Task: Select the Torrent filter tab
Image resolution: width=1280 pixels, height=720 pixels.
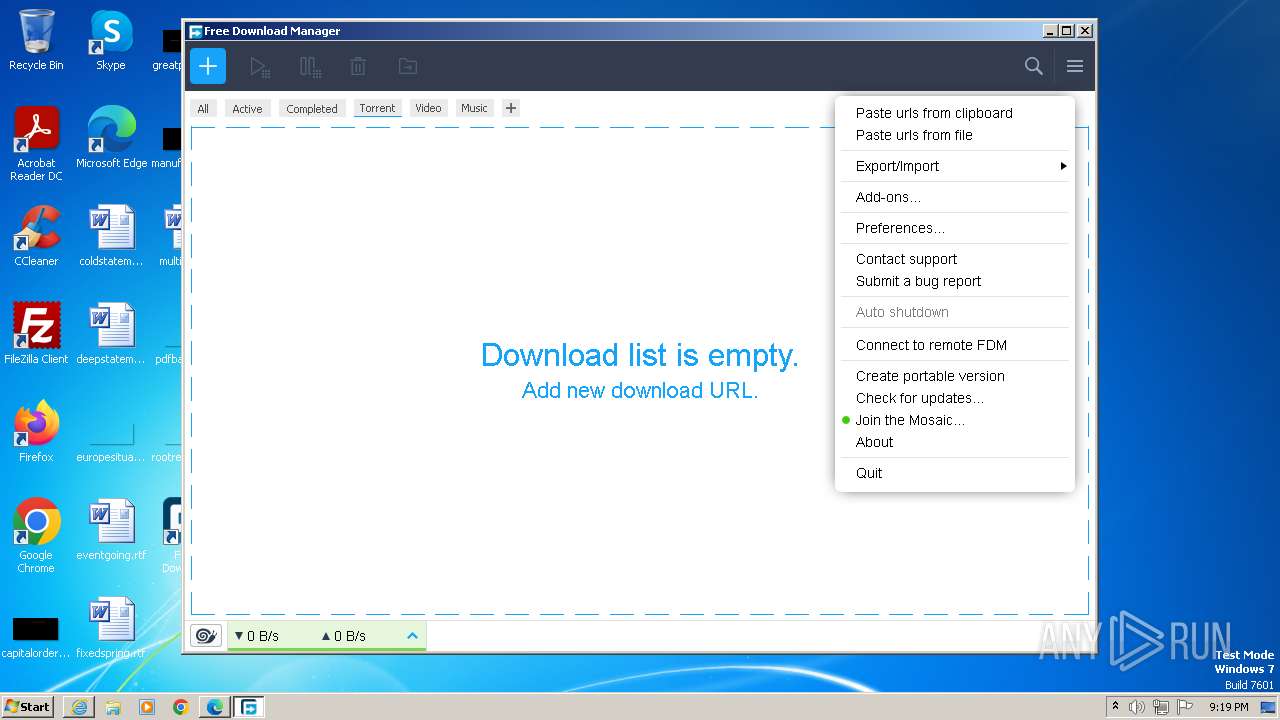Action: coord(377,108)
